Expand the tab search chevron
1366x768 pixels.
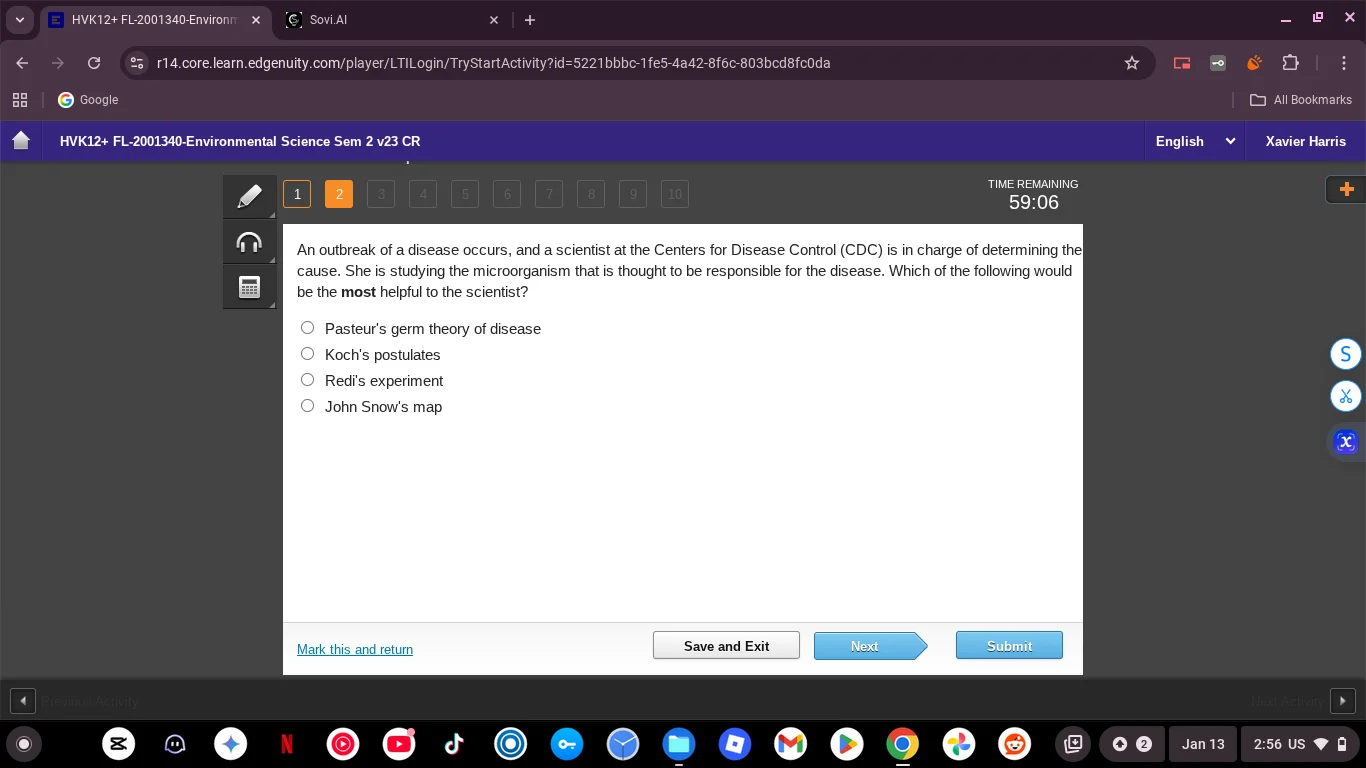pos(20,20)
